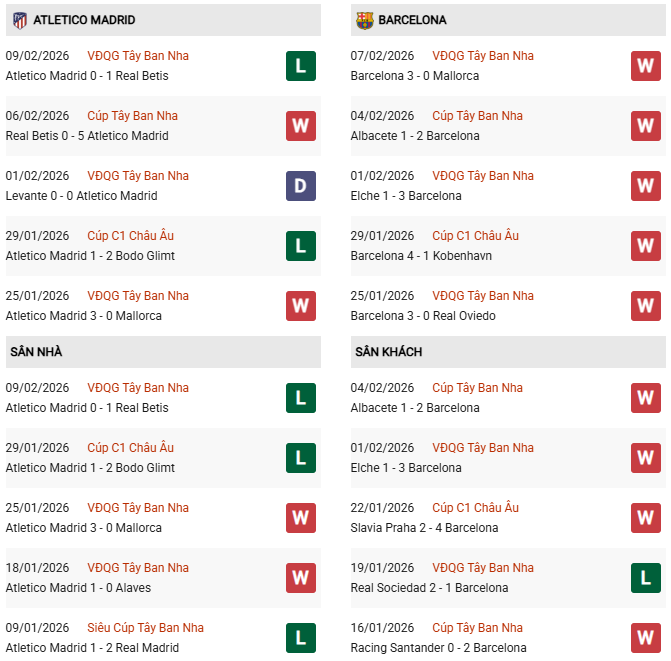Click the W badge for Real Betis 0-5 Atletico Madrid
The height and width of the screenshot is (661, 671).
coord(300,126)
